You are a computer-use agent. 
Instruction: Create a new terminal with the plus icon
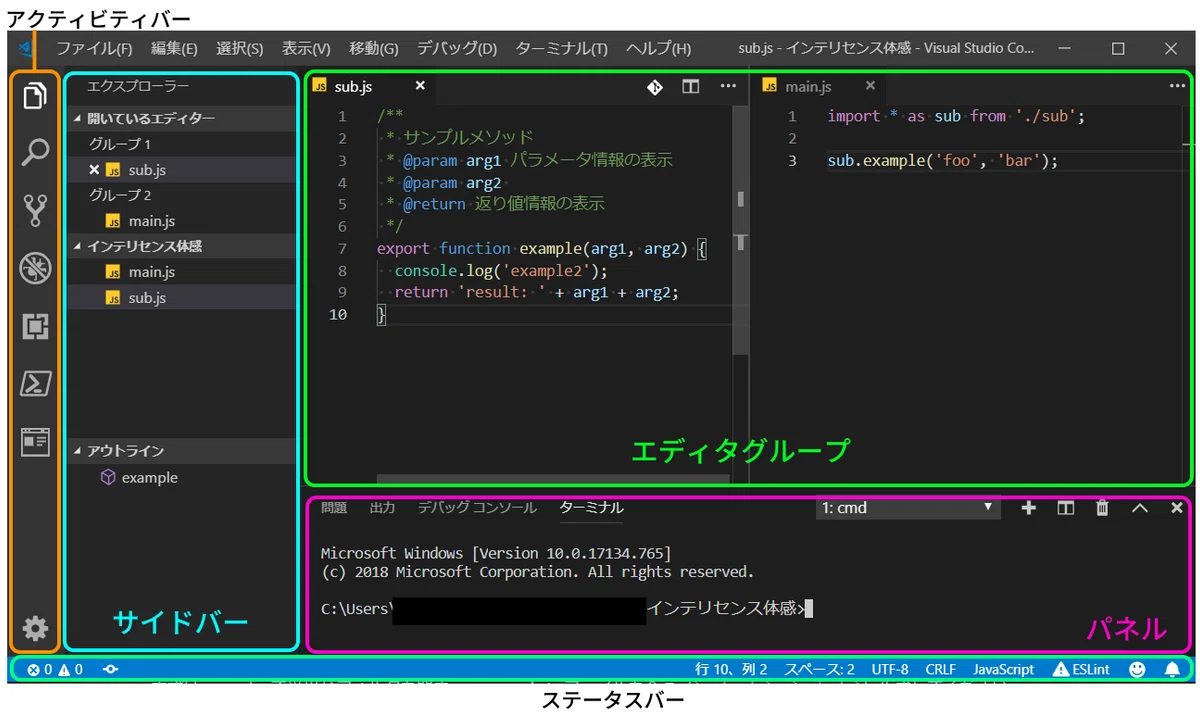pos(1028,508)
